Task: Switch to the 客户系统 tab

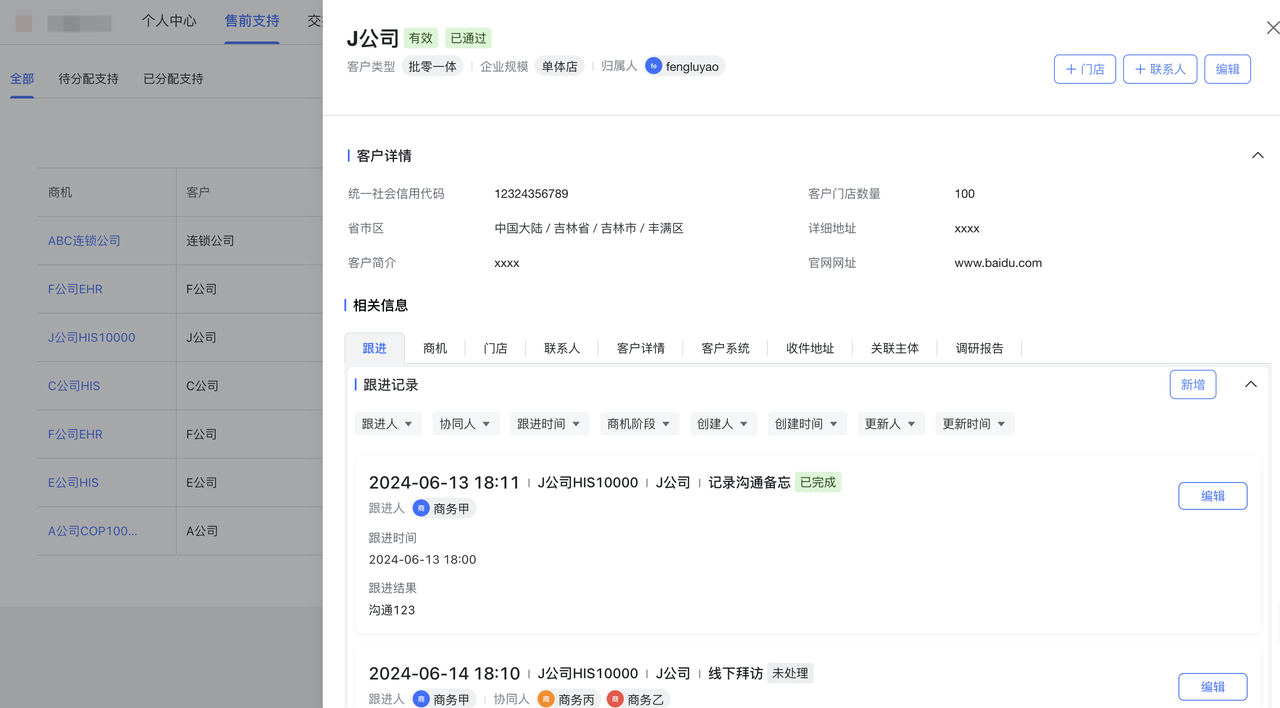Action: 726,348
